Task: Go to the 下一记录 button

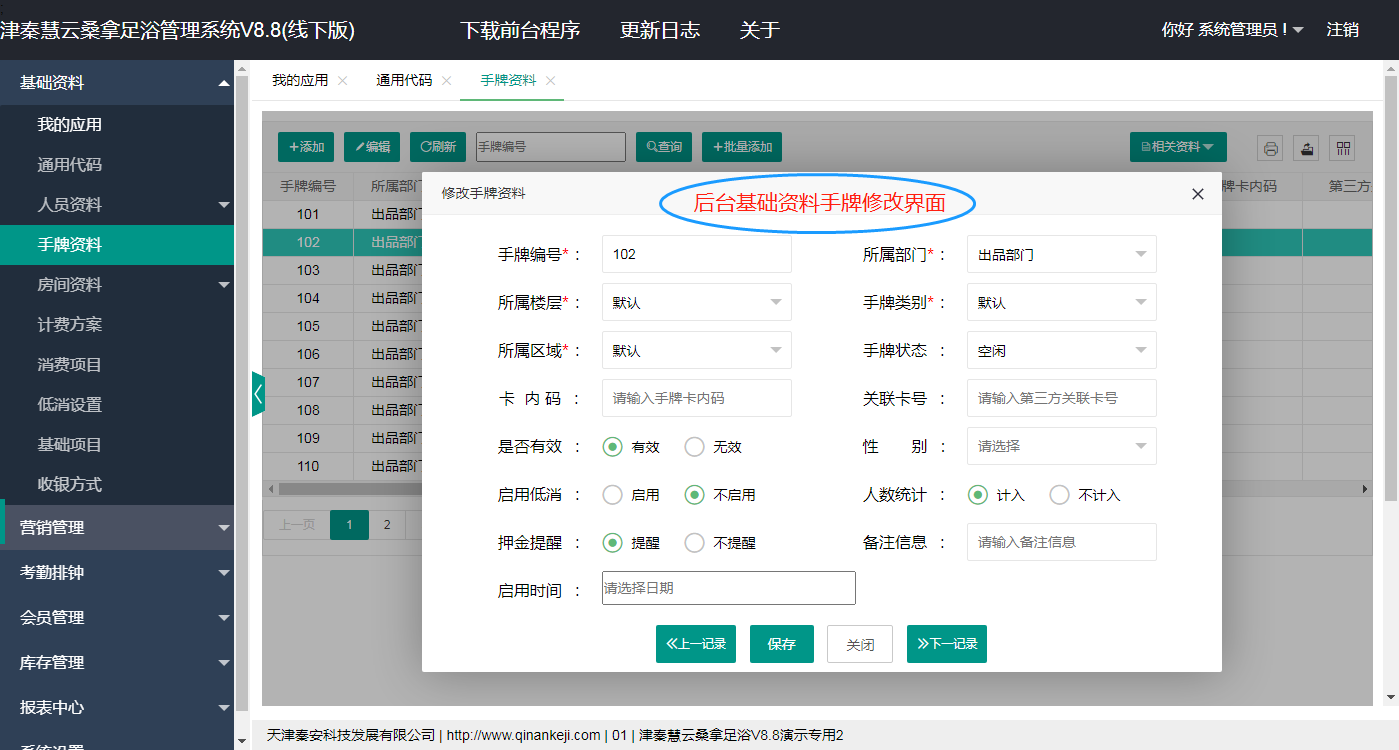Action: tap(946, 644)
